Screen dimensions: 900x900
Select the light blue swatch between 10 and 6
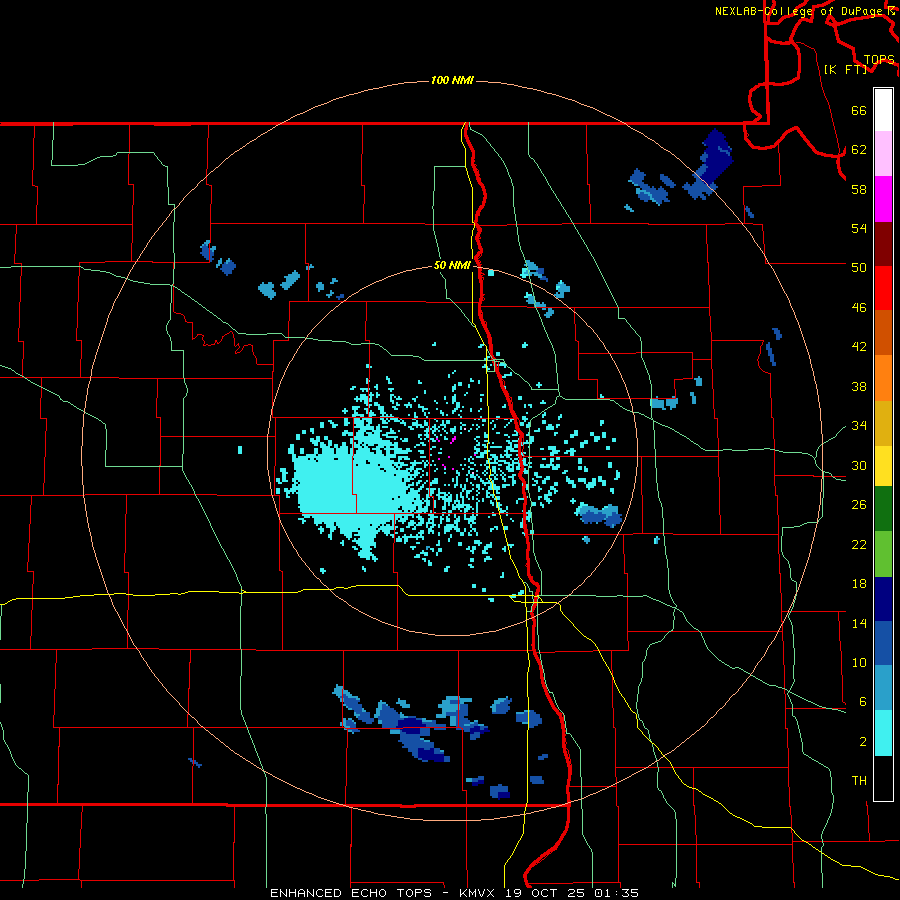(883, 688)
